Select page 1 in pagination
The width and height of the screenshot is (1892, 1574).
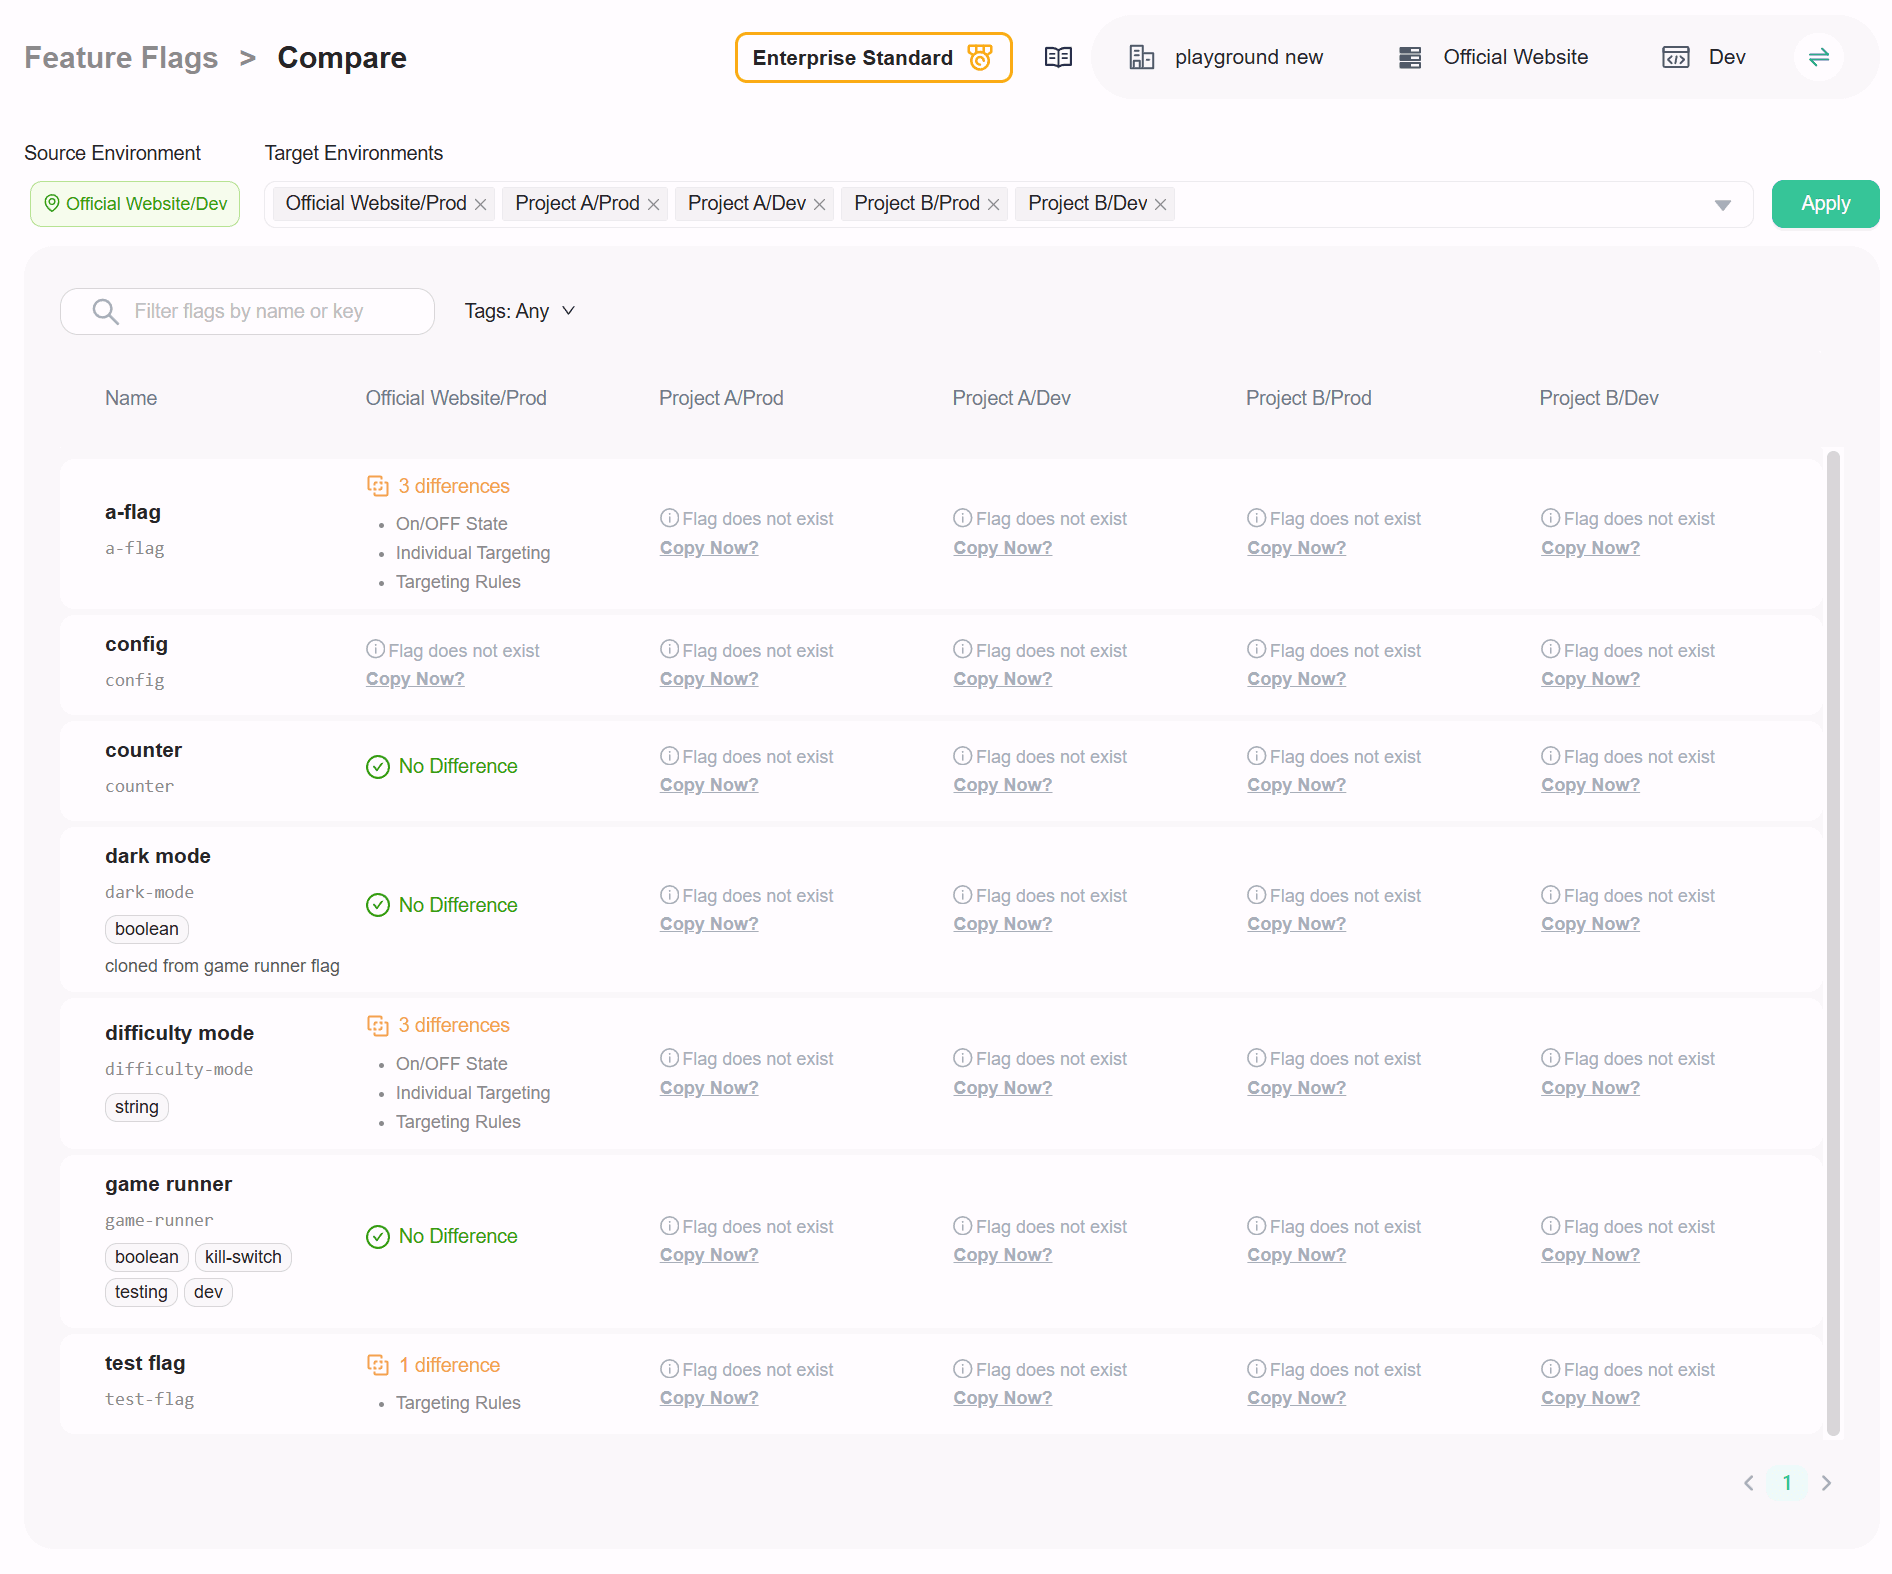point(1787,1483)
